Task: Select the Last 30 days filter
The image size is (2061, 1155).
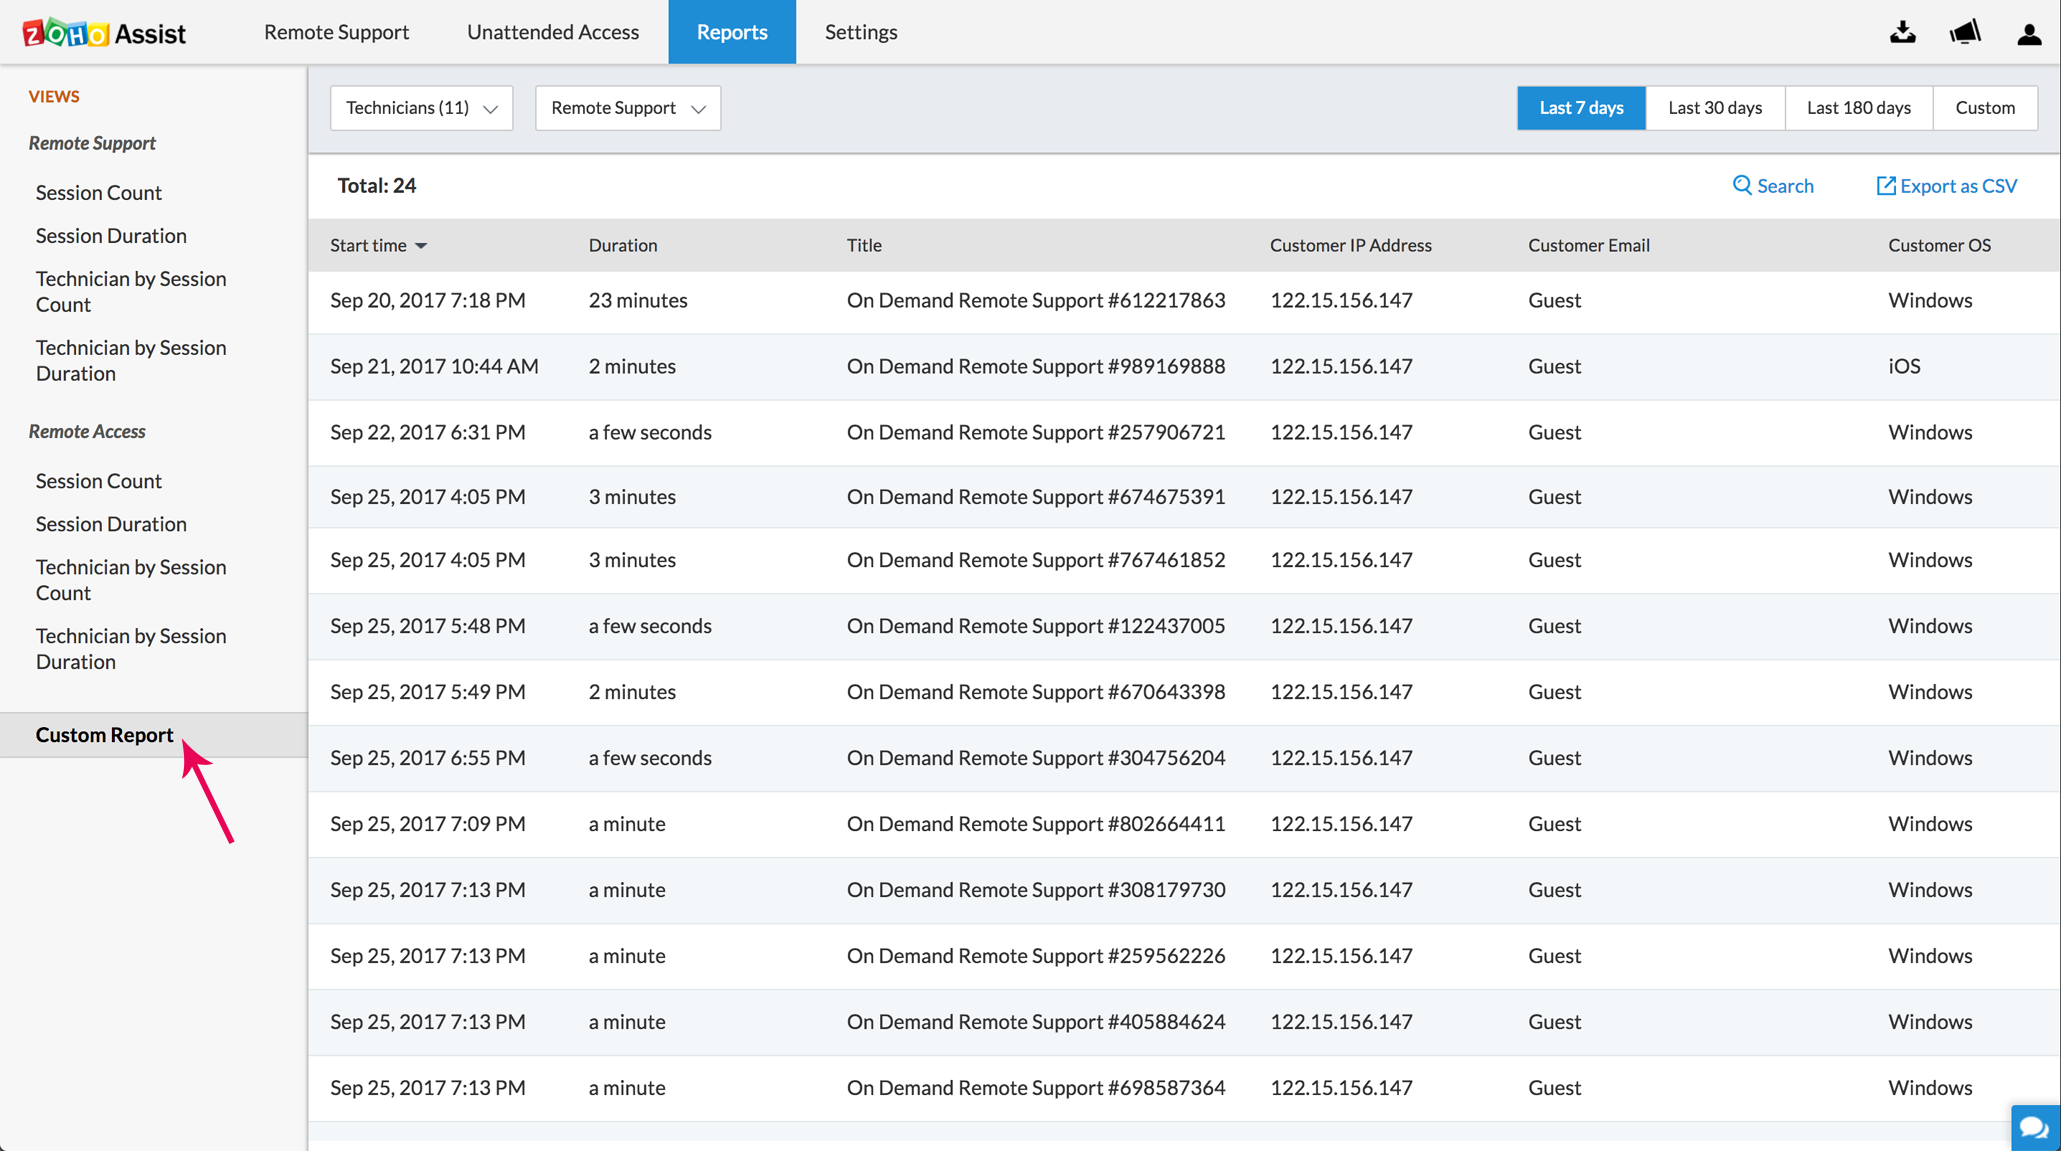Action: [x=1715, y=107]
